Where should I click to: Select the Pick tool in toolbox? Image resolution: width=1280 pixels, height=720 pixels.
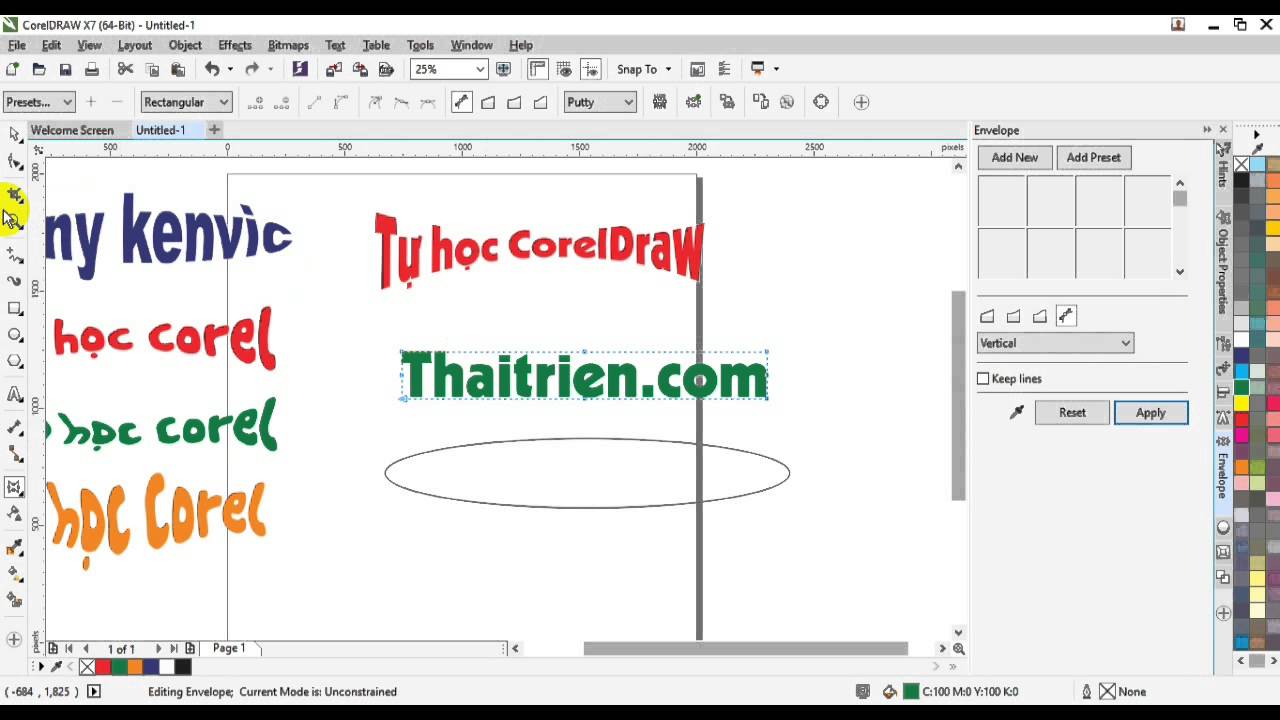pos(14,134)
